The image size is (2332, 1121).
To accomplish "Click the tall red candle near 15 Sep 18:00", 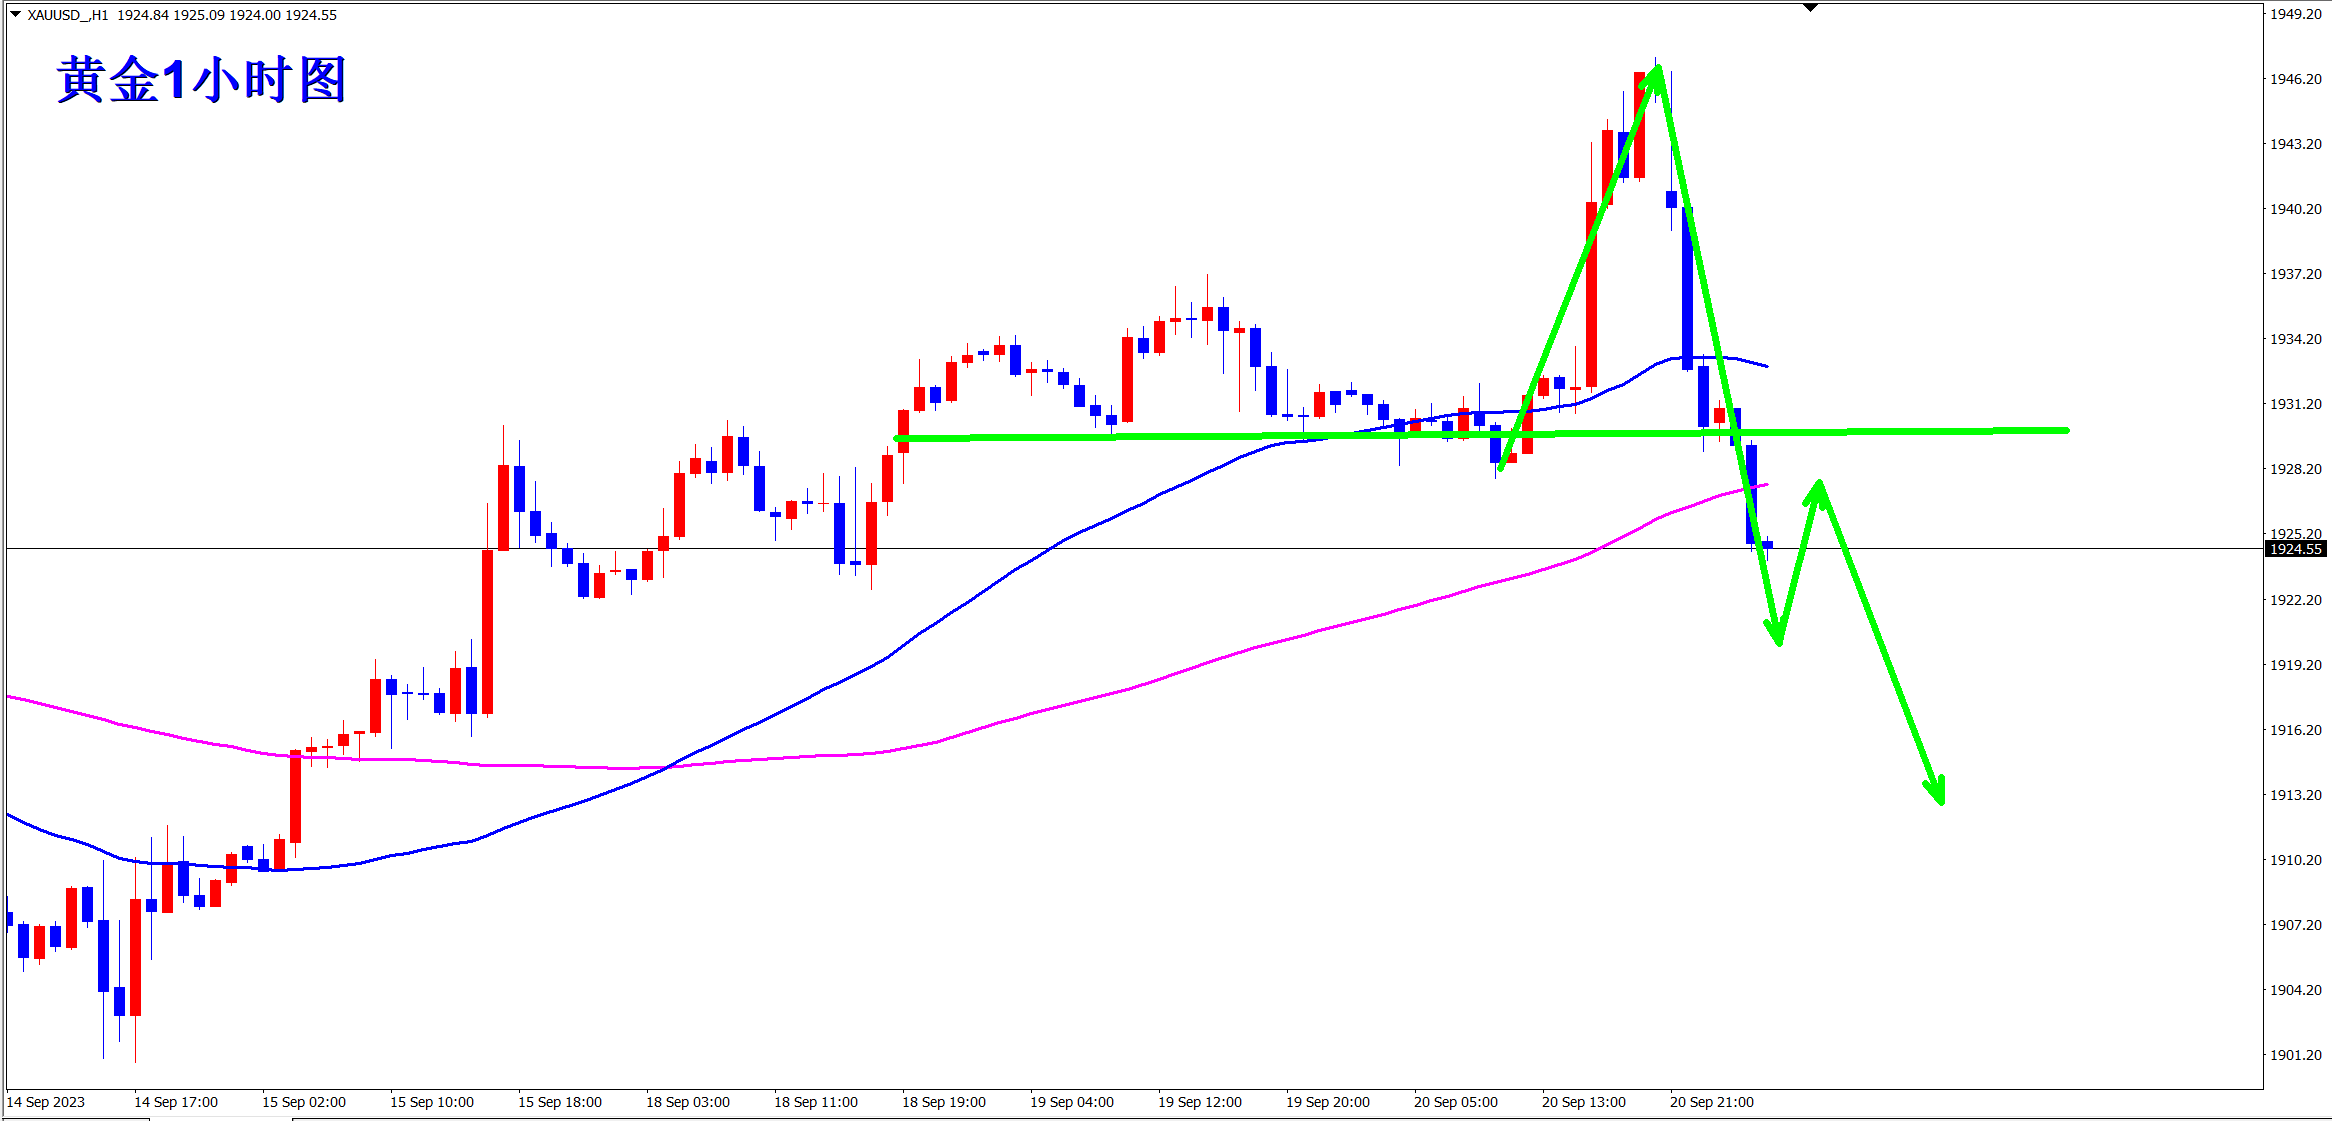I will 487,630.
